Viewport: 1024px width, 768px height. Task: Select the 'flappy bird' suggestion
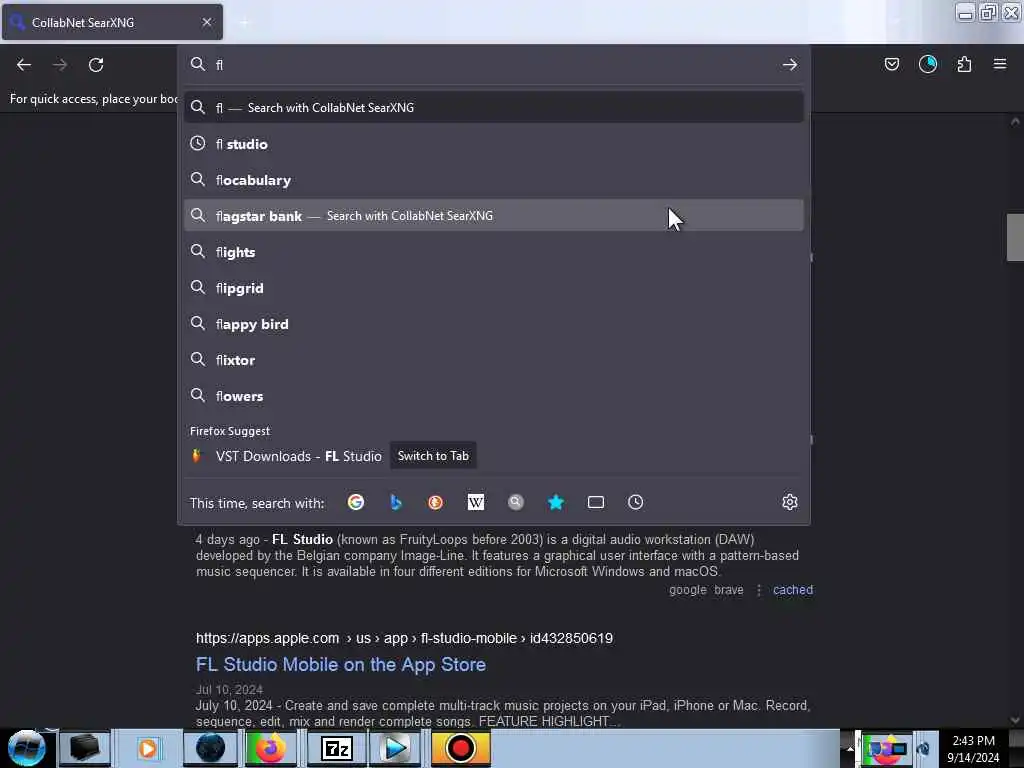[x=494, y=324]
